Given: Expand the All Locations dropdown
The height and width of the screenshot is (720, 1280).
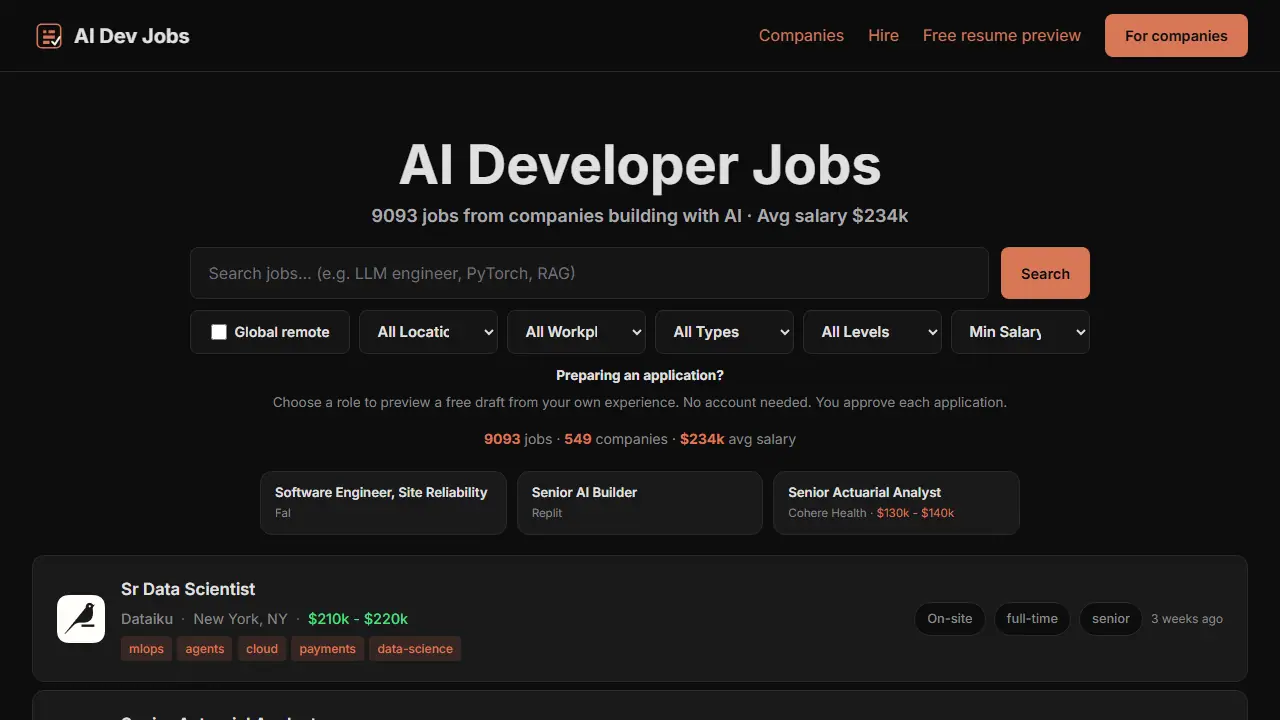Looking at the screenshot, I should pos(428,332).
